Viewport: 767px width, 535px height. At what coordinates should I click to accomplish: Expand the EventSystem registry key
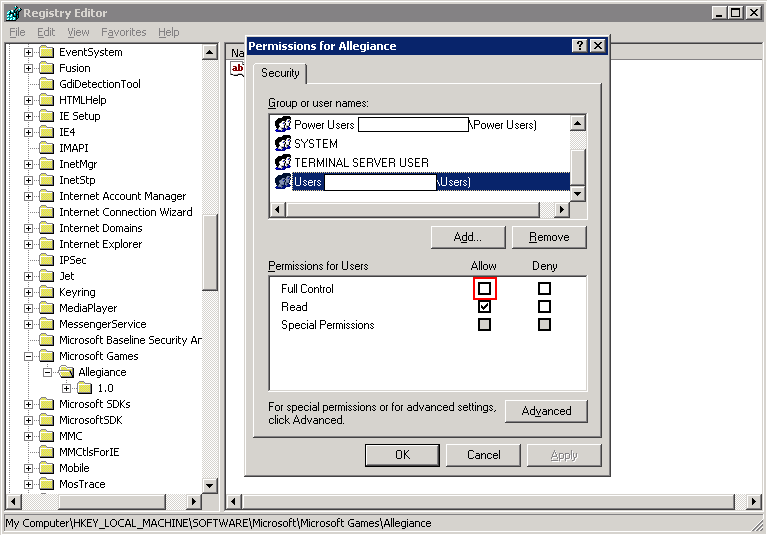(x=29, y=52)
